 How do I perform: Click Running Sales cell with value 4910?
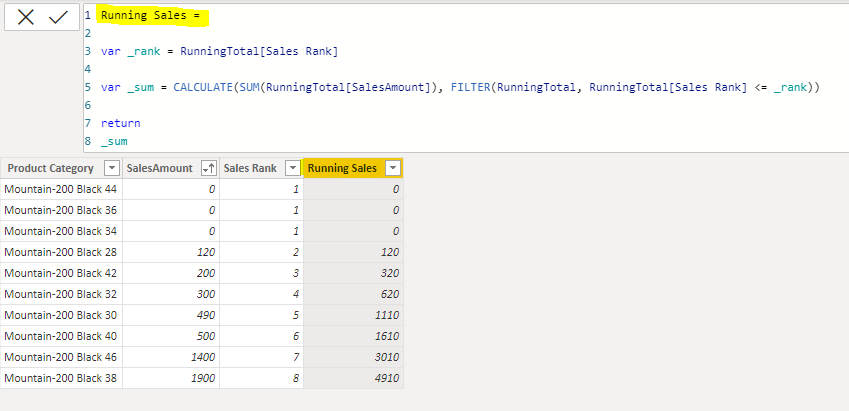pos(354,378)
